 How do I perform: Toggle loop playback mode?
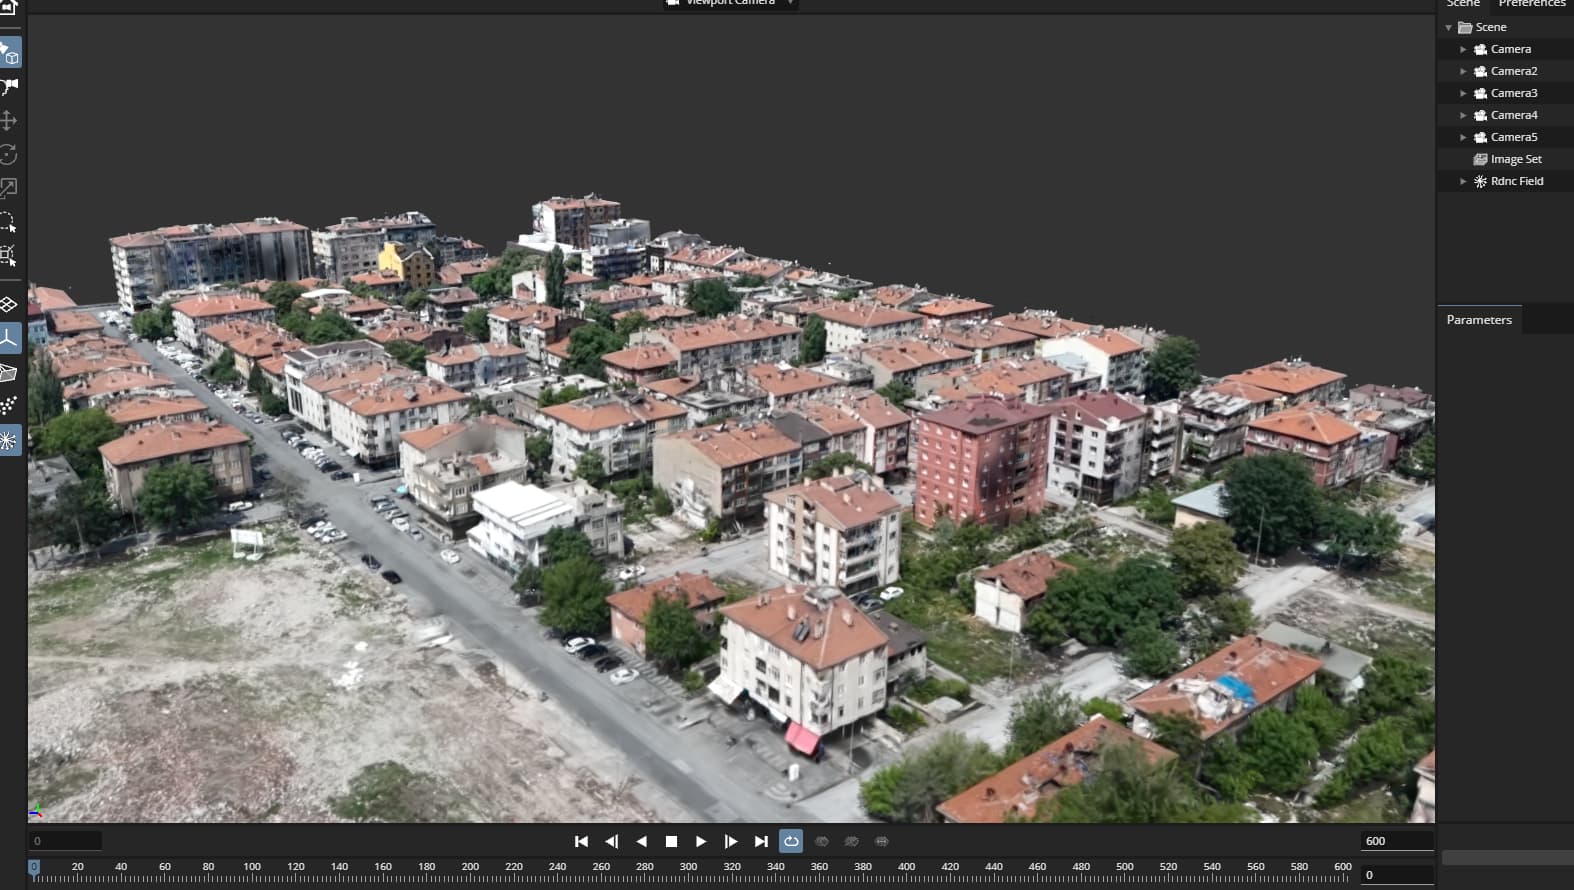click(x=791, y=842)
